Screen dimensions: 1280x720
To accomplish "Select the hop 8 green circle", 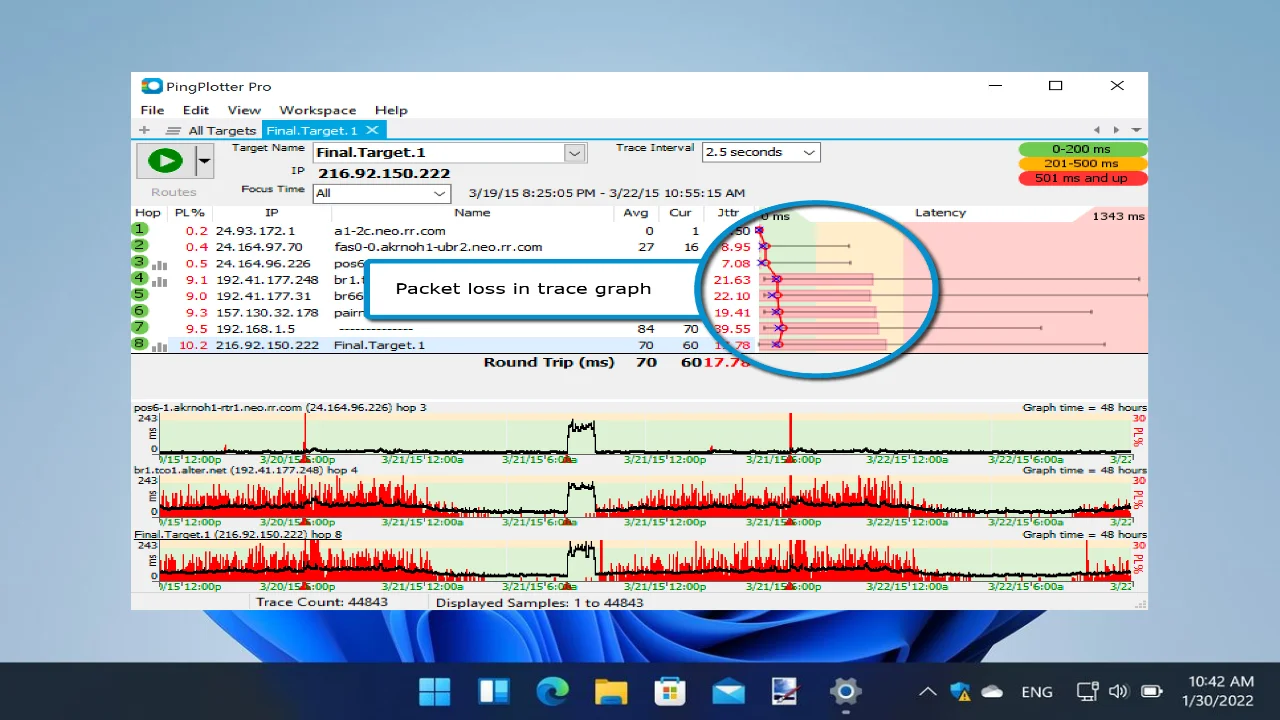I will [x=140, y=344].
